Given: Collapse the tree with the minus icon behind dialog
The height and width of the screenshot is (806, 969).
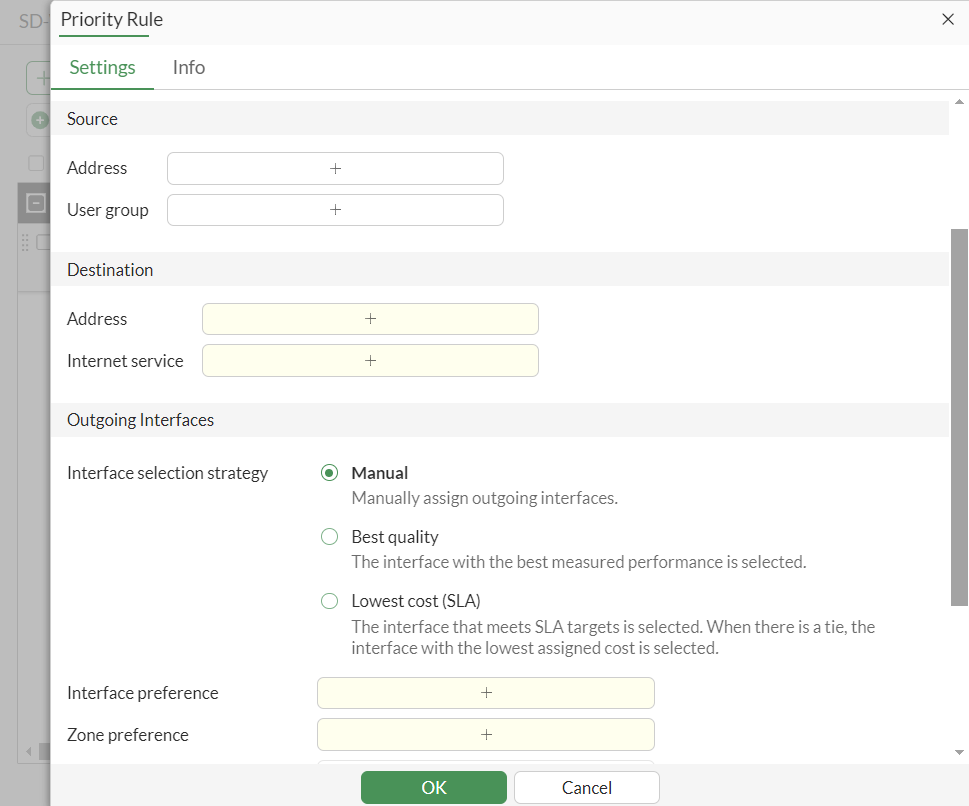Looking at the screenshot, I should click(35, 203).
